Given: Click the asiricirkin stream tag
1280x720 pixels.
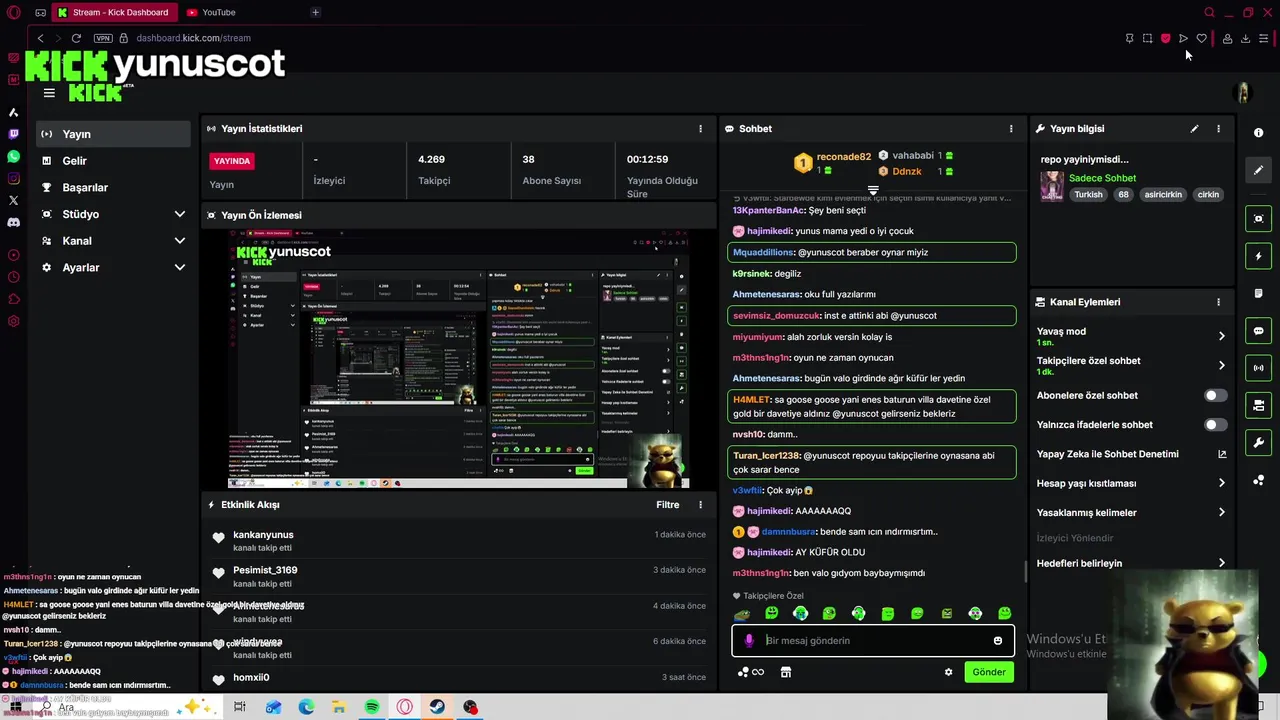Looking at the screenshot, I should click(1163, 195).
